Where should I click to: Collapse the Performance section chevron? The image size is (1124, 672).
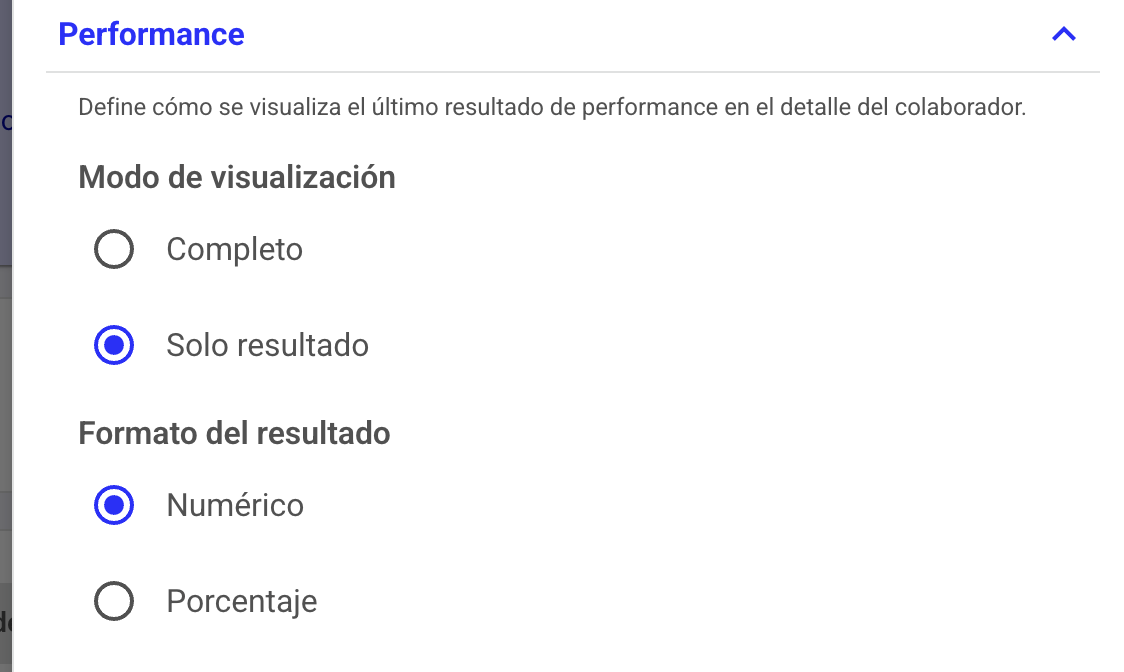[x=1063, y=35]
